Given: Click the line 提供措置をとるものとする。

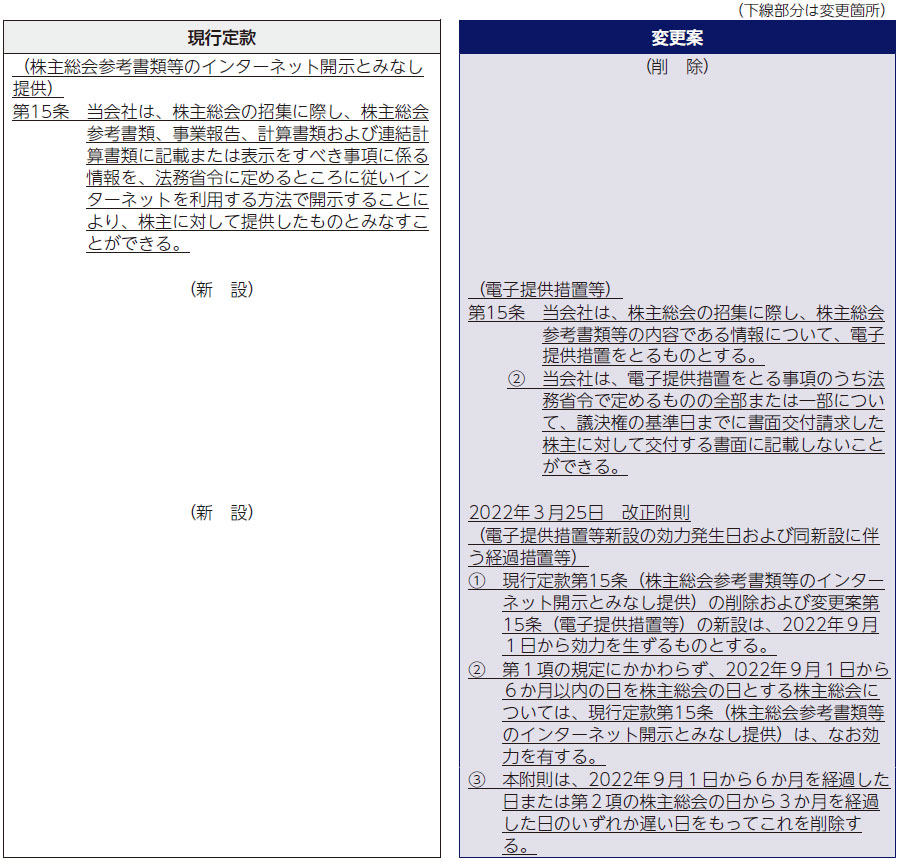Looking at the screenshot, I should click(x=653, y=356).
